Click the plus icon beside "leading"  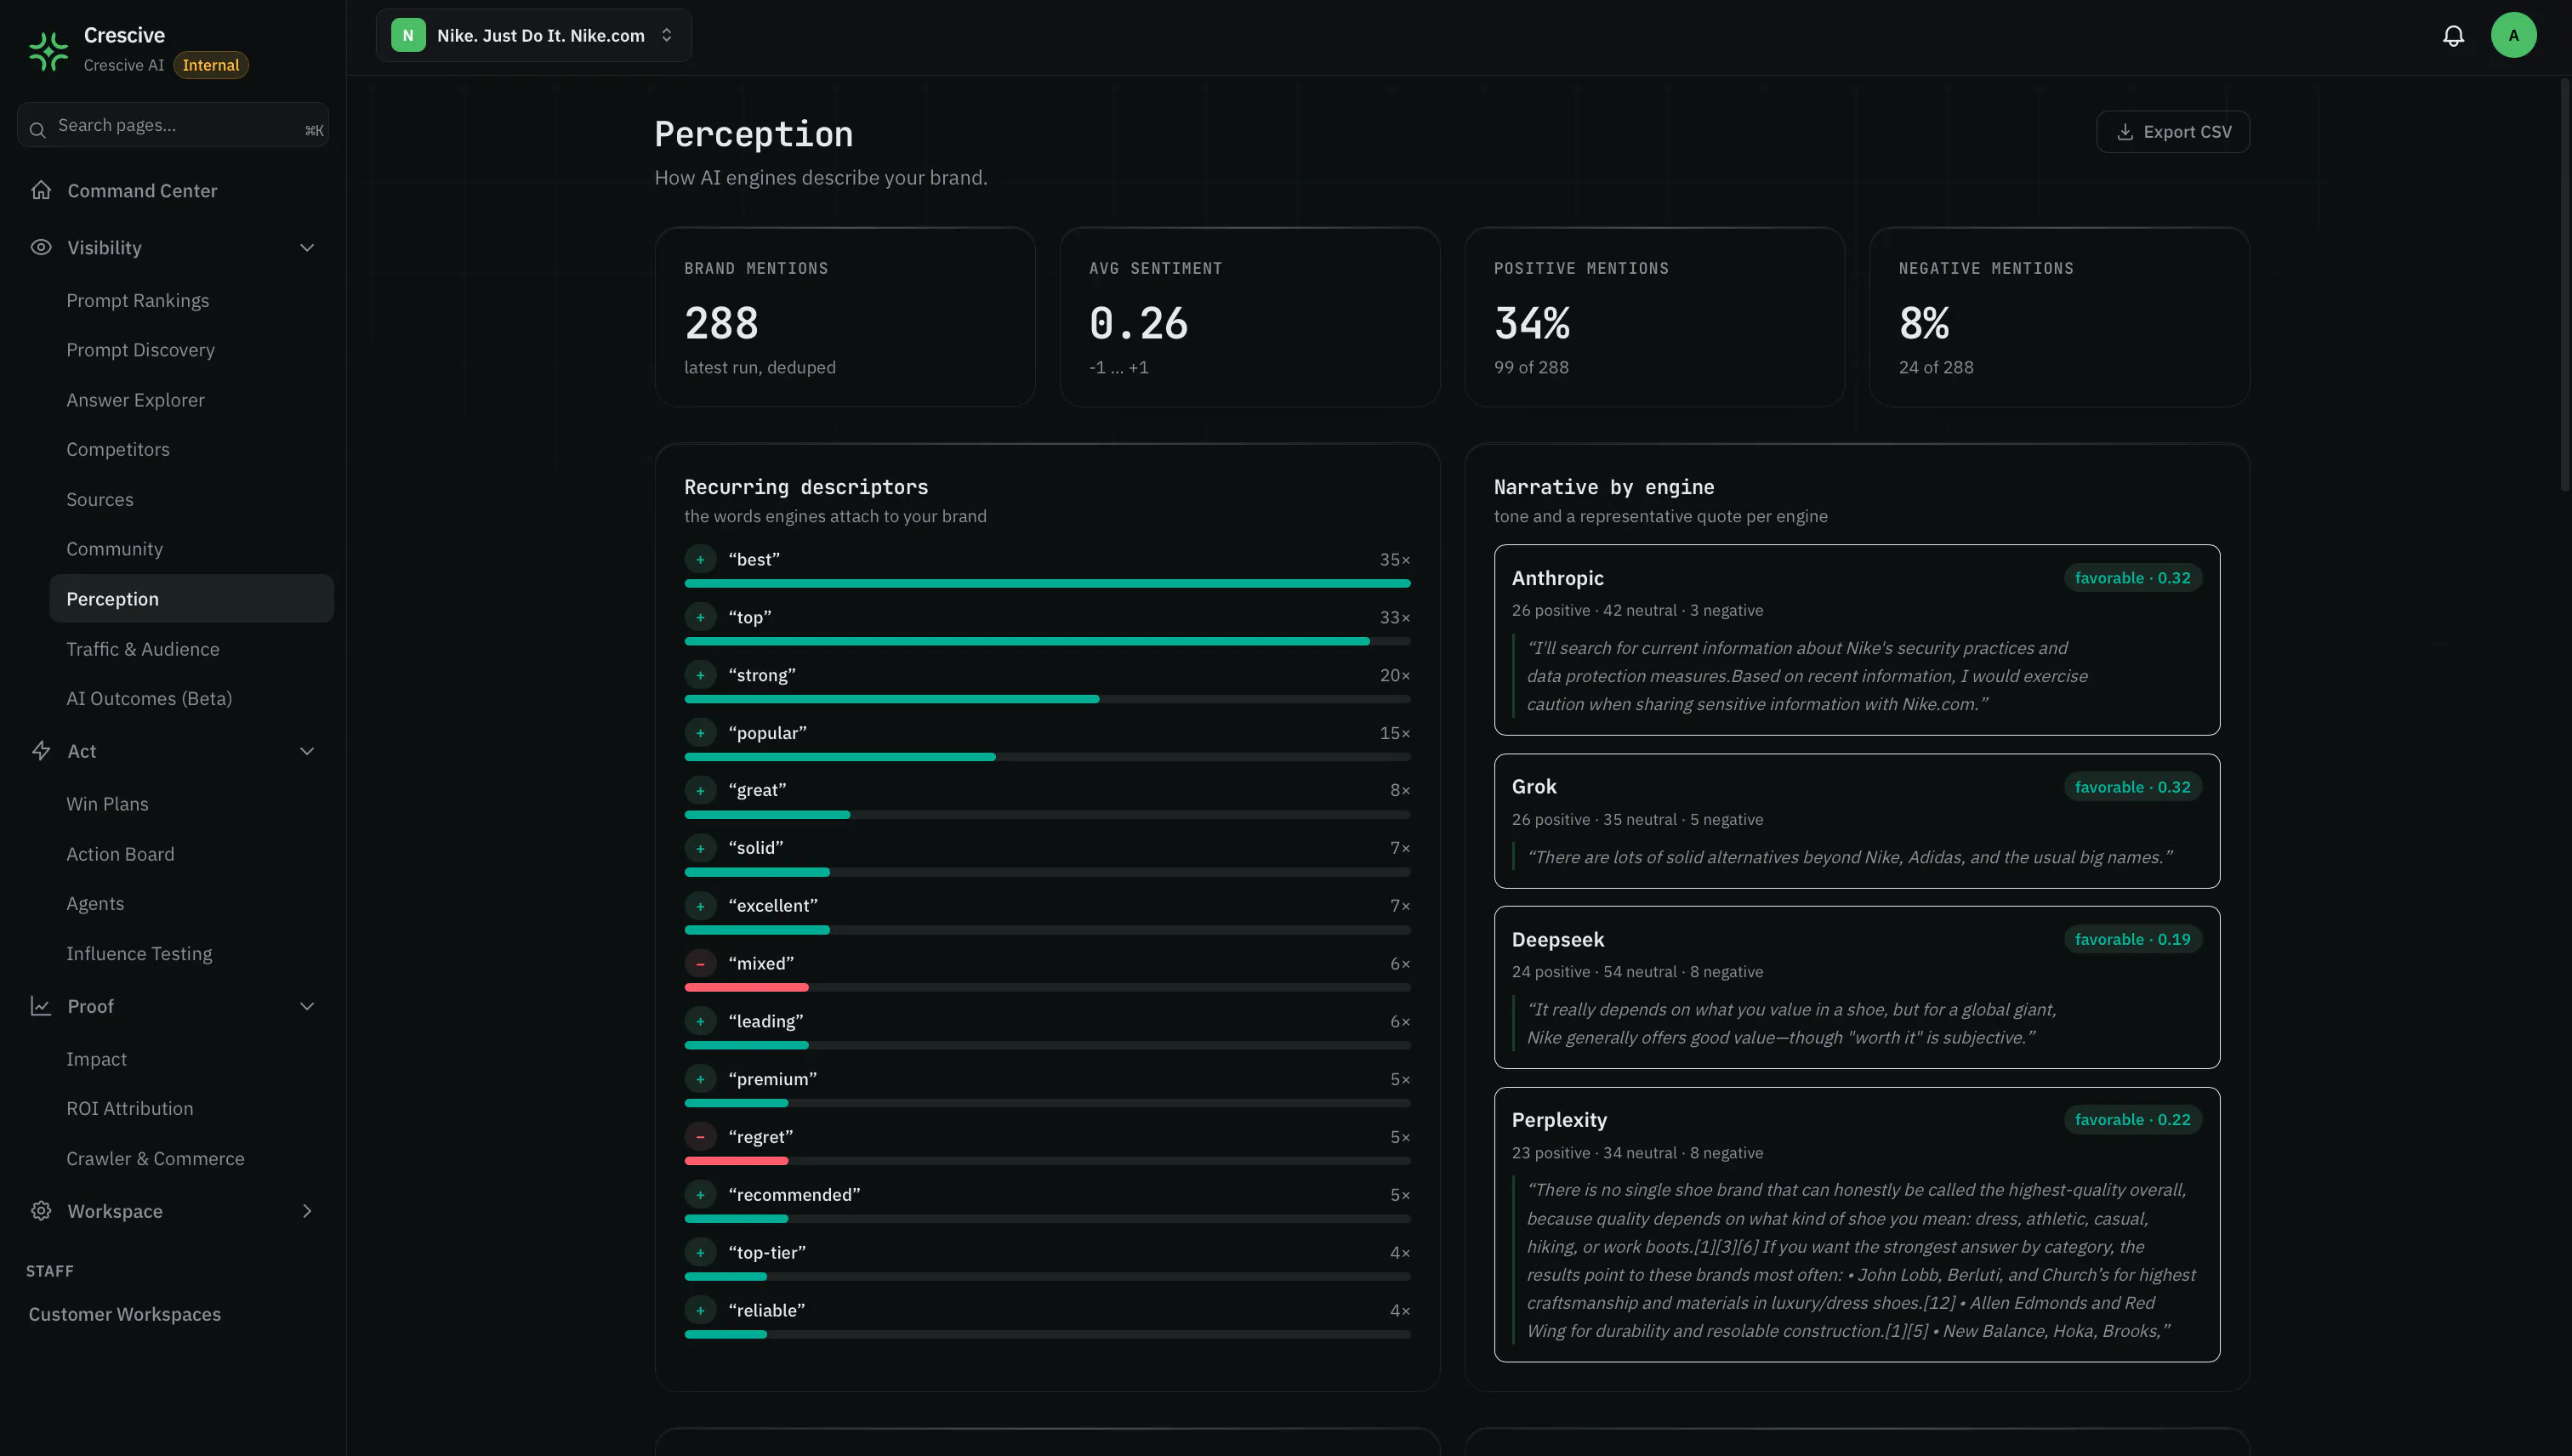click(x=700, y=1021)
